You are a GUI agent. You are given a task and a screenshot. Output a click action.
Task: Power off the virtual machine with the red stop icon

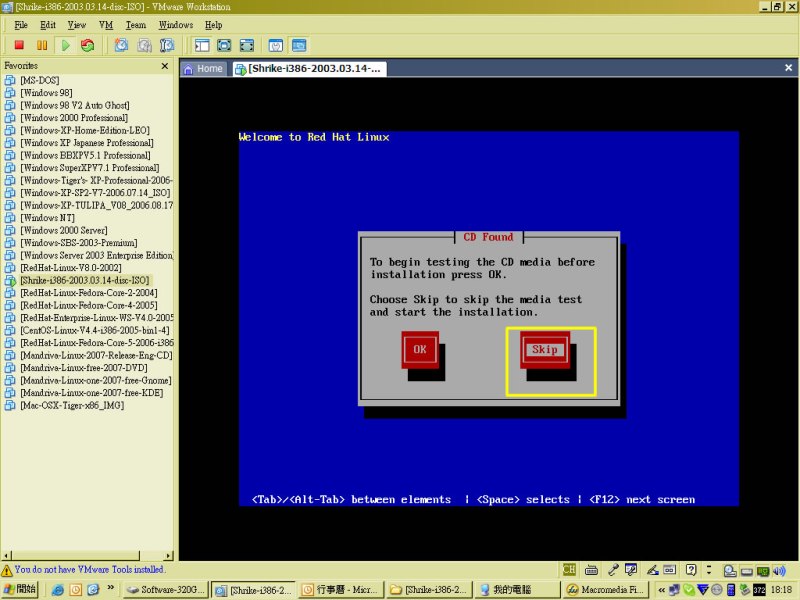pyautogui.click(x=19, y=45)
